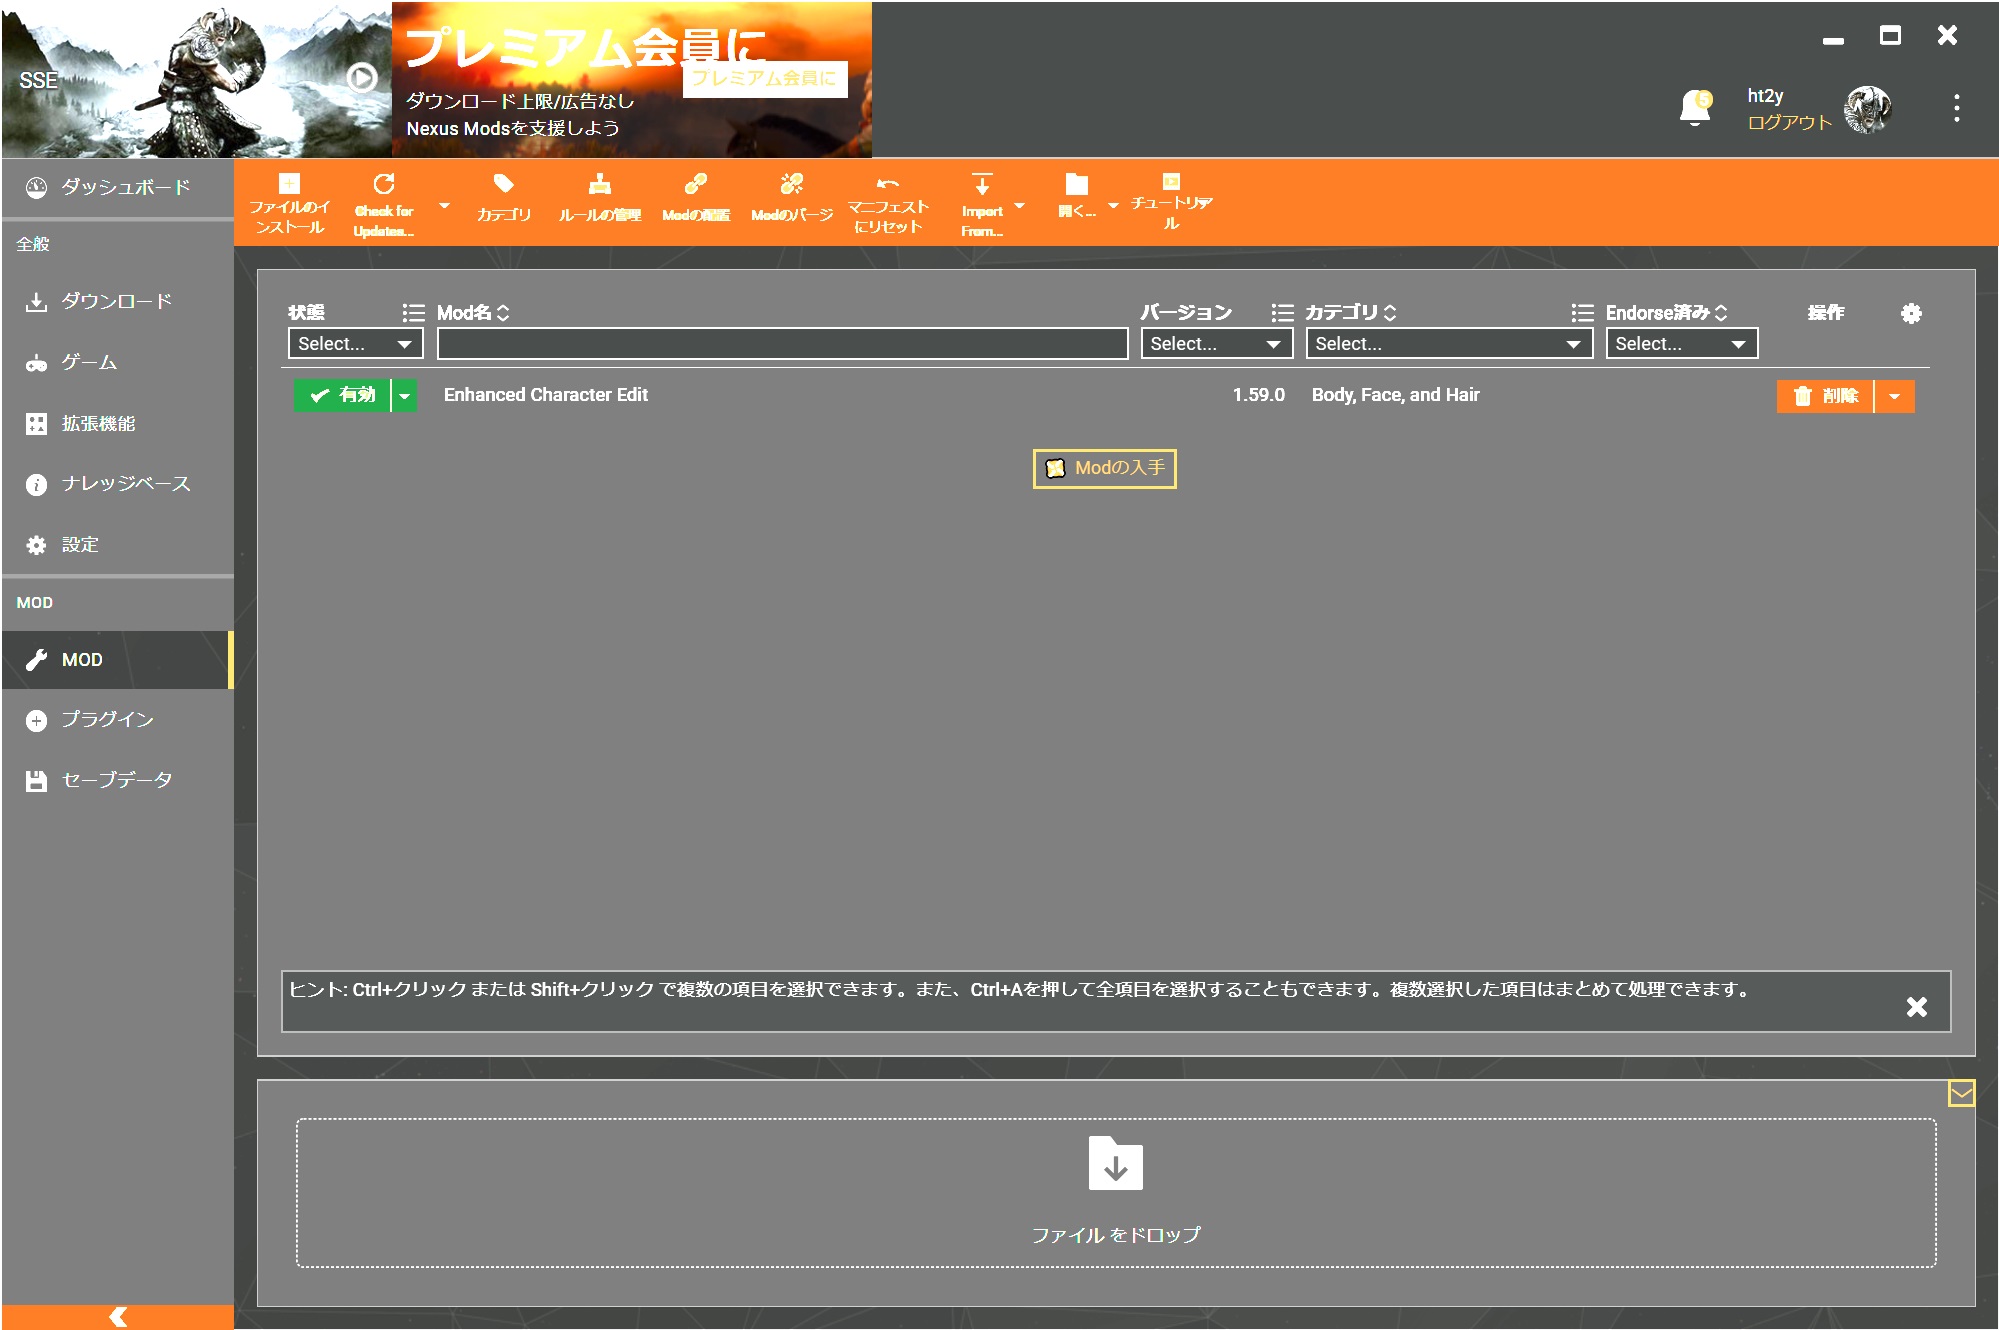
Task: Click the Body, Face, and Hair category cell
Action: [x=1395, y=395]
